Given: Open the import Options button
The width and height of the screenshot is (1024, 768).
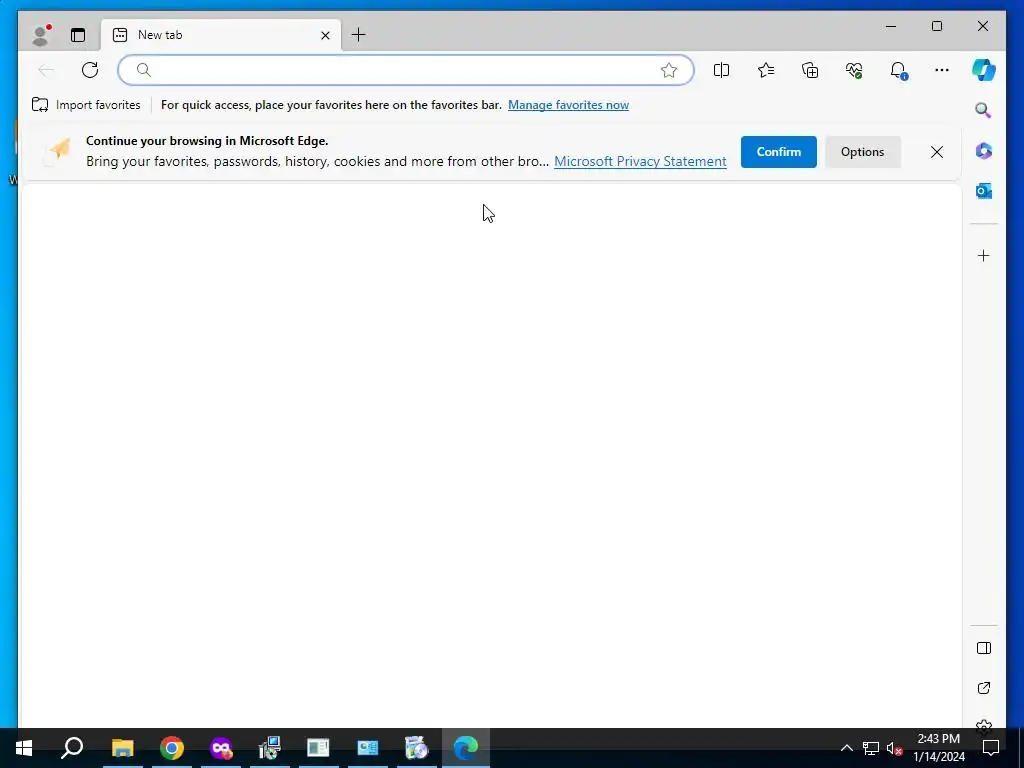Looking at the screenshot, I should coord(862,152).
